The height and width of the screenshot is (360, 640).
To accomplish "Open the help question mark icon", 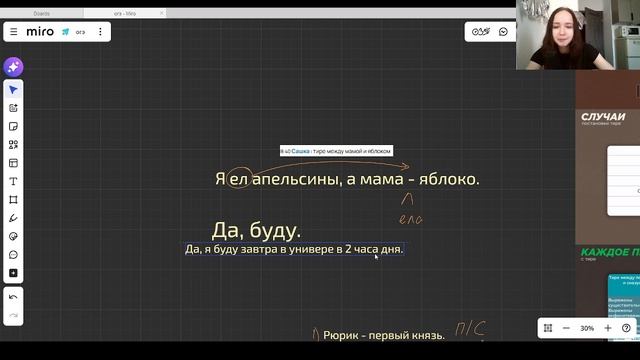I will 626,328.
